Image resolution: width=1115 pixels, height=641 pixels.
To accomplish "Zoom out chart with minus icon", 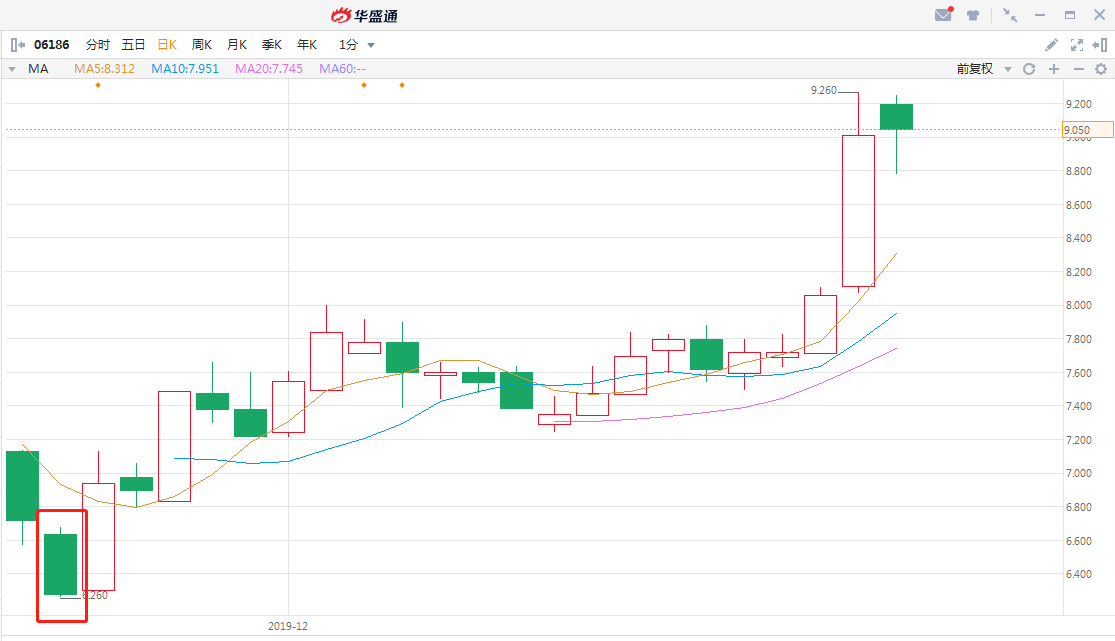I will pyautogui.click(x=1078, y=69).
